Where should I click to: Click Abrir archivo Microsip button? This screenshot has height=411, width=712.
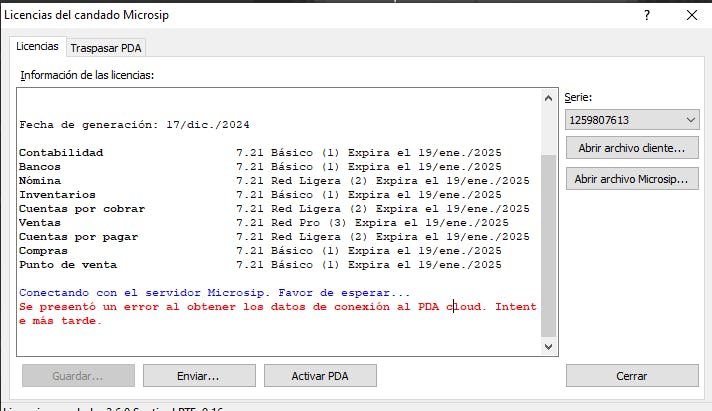[632, 179]
